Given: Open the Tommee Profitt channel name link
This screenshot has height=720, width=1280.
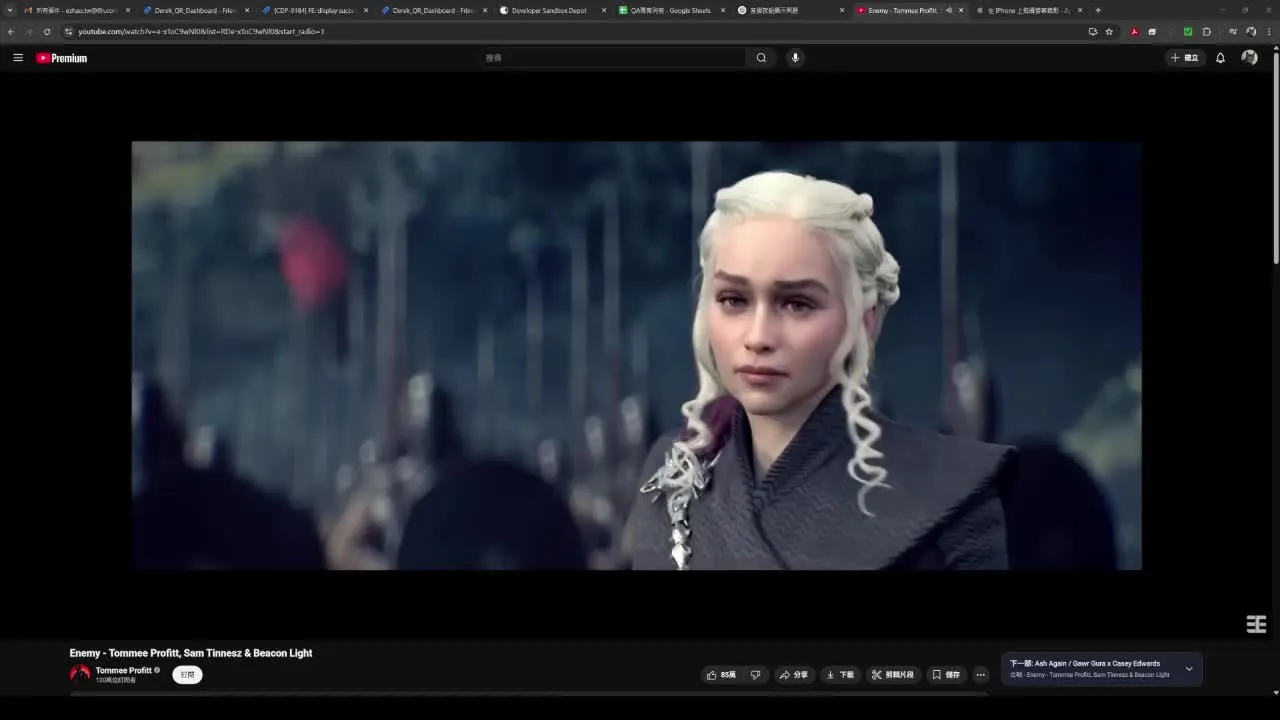Looking at the screenshot, I should tap(124, 670).
